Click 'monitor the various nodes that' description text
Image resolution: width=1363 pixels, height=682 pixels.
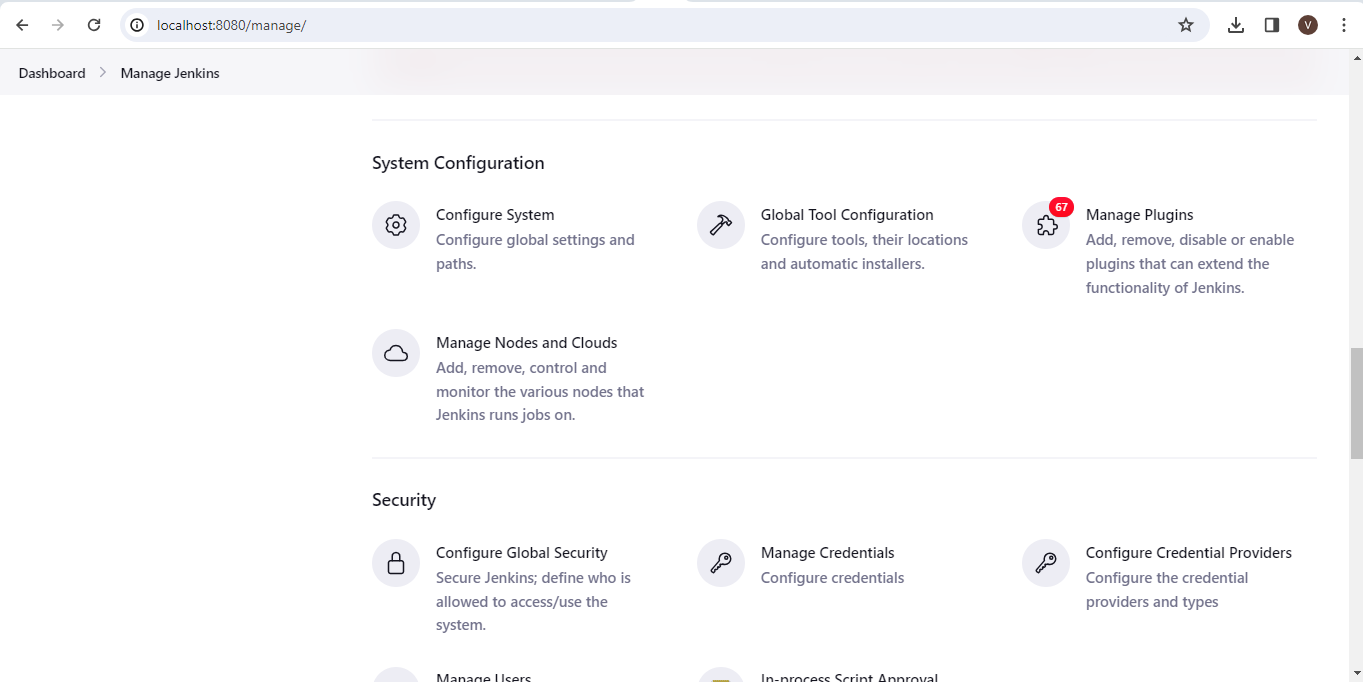click(540, 392)
